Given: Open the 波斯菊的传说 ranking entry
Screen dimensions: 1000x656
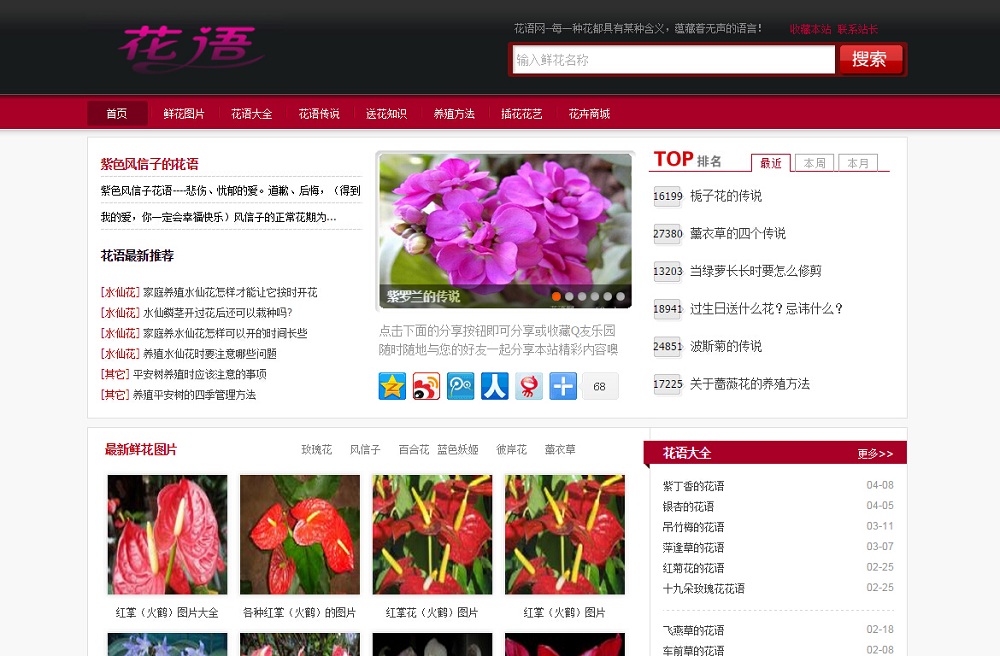Looking at the screenshot, I should click(x=726, y=346).
